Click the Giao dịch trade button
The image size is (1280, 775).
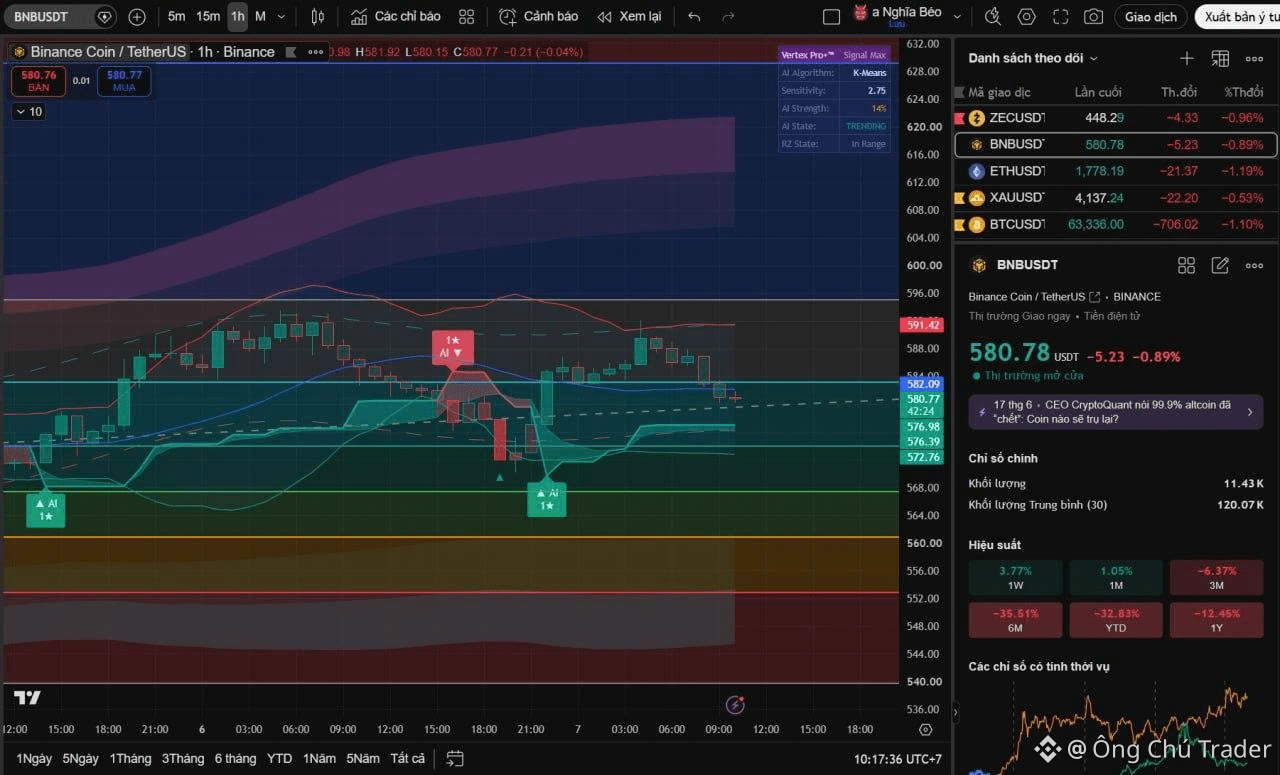(1151, 17)
